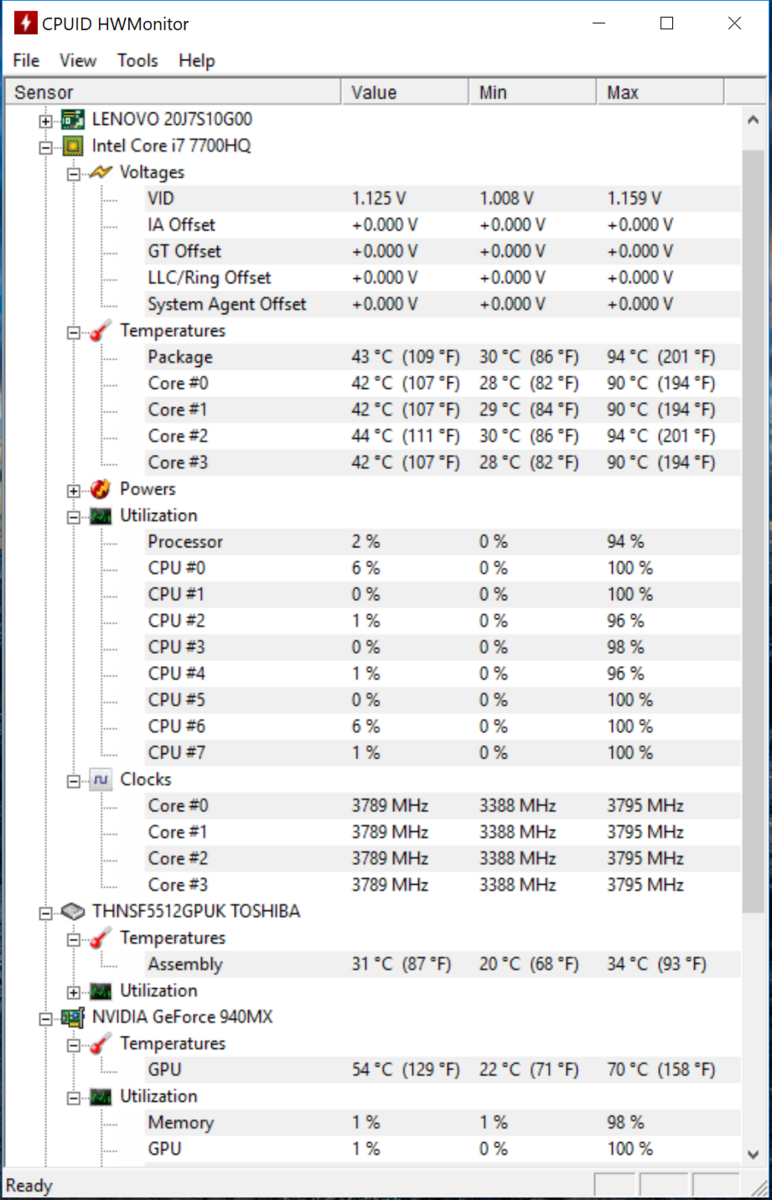The height and width of the screenshot is (1200, 772).
Task: Expand the Powers section
Action: [x=73, y=490]
